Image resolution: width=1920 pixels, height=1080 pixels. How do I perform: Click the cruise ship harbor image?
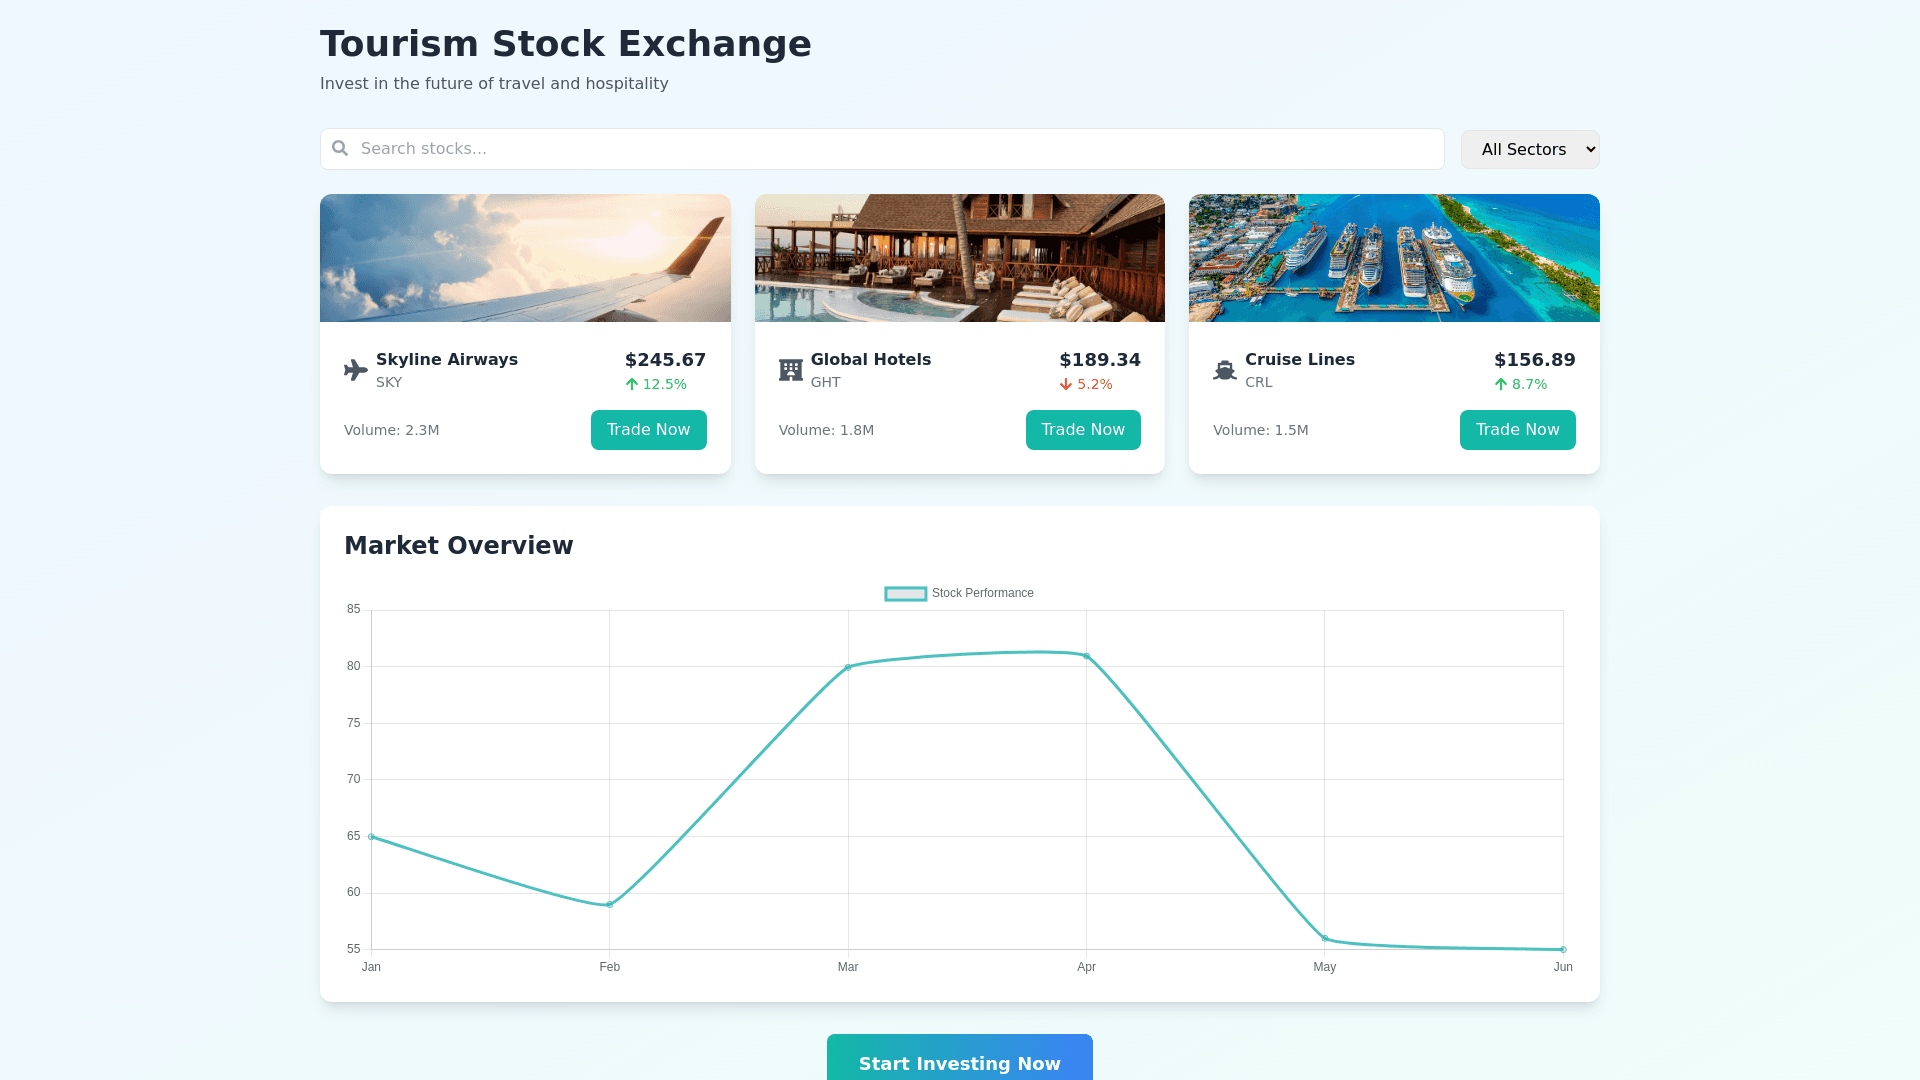tap(1393, 258)
